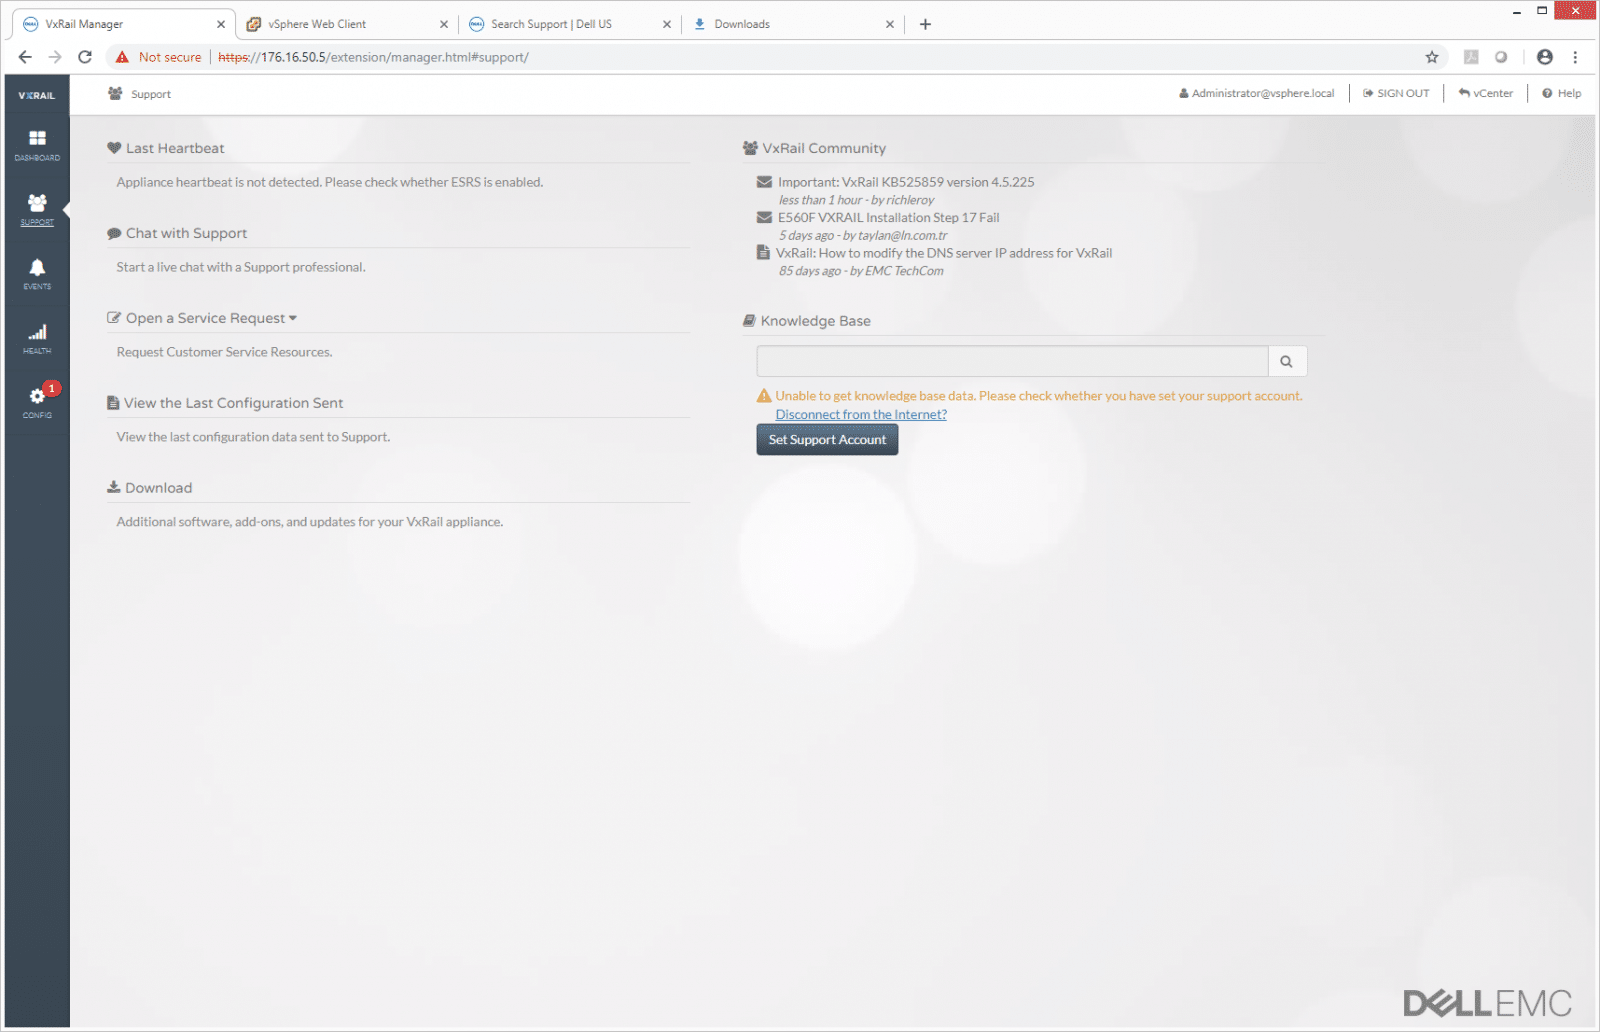
Task: Click the VxRail Community heading
Action: 814,148
